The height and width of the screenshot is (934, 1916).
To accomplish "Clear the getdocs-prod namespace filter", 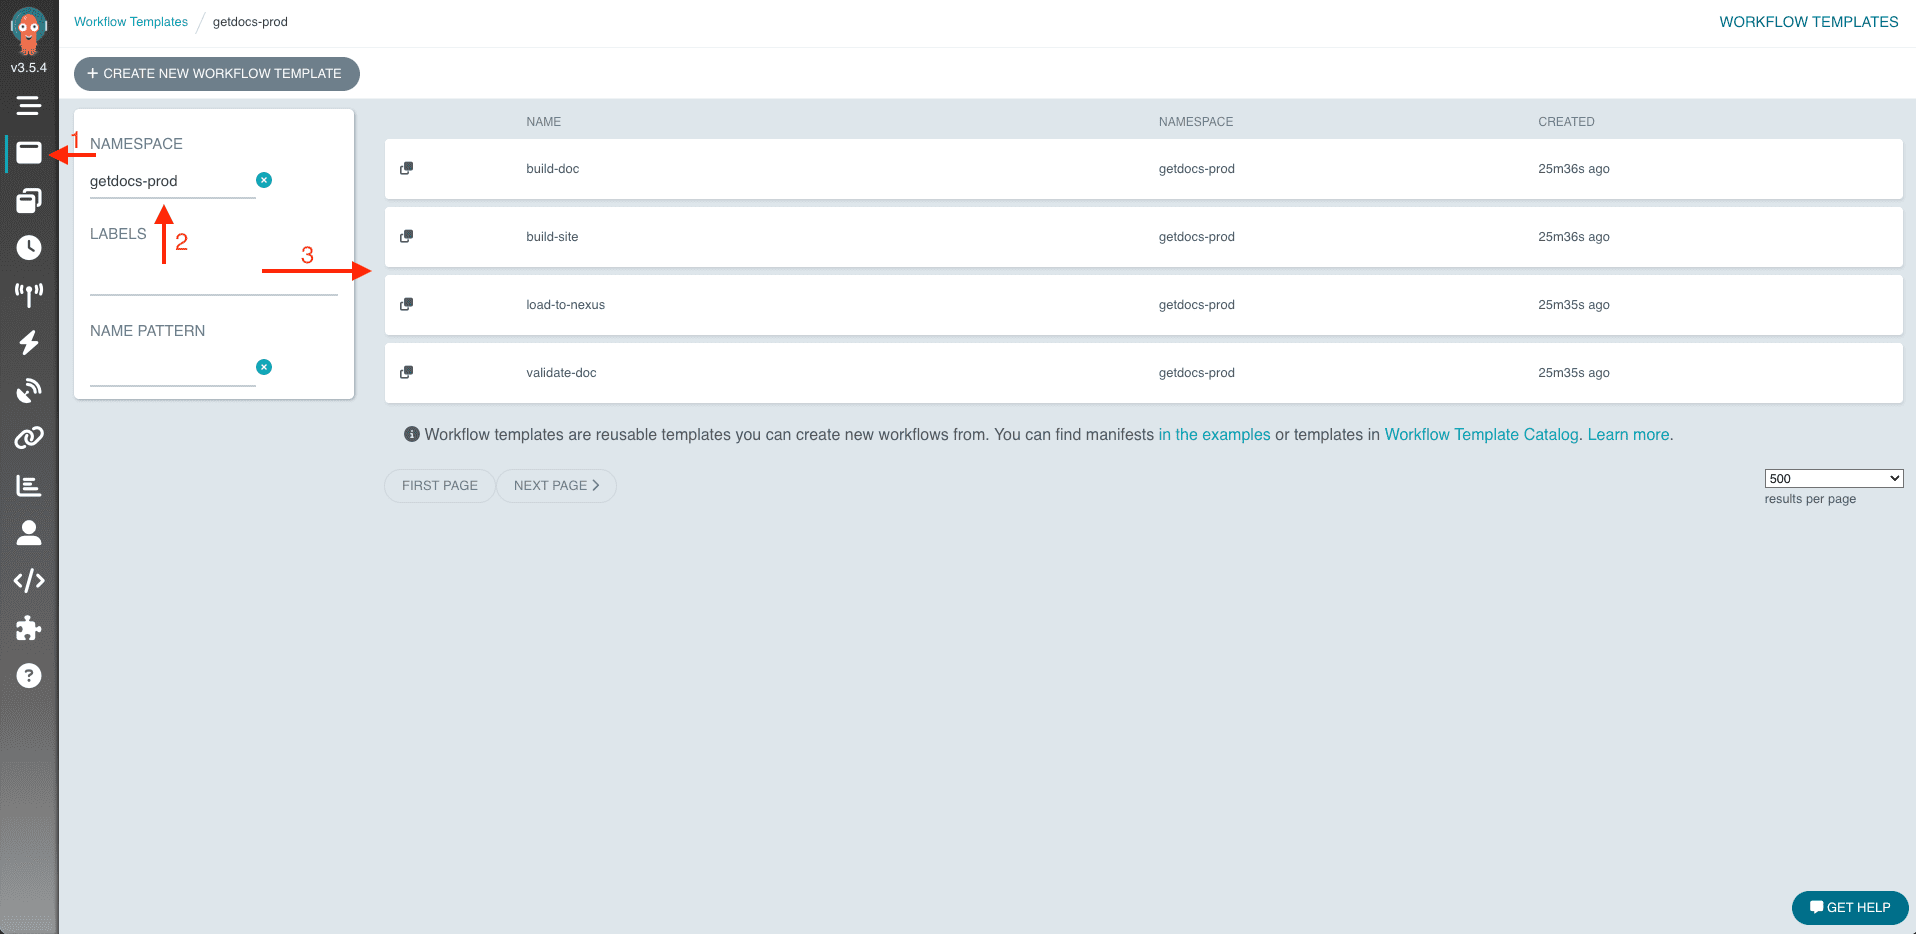I will click(263, 179).
